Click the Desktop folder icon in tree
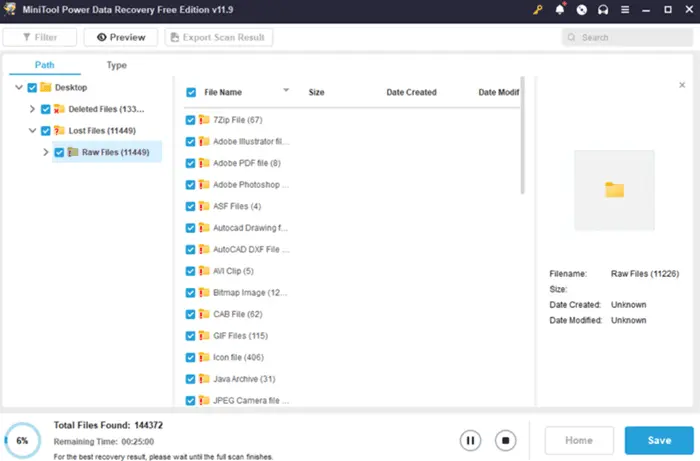Screen dimensions: 700x461 click(46, 87)
